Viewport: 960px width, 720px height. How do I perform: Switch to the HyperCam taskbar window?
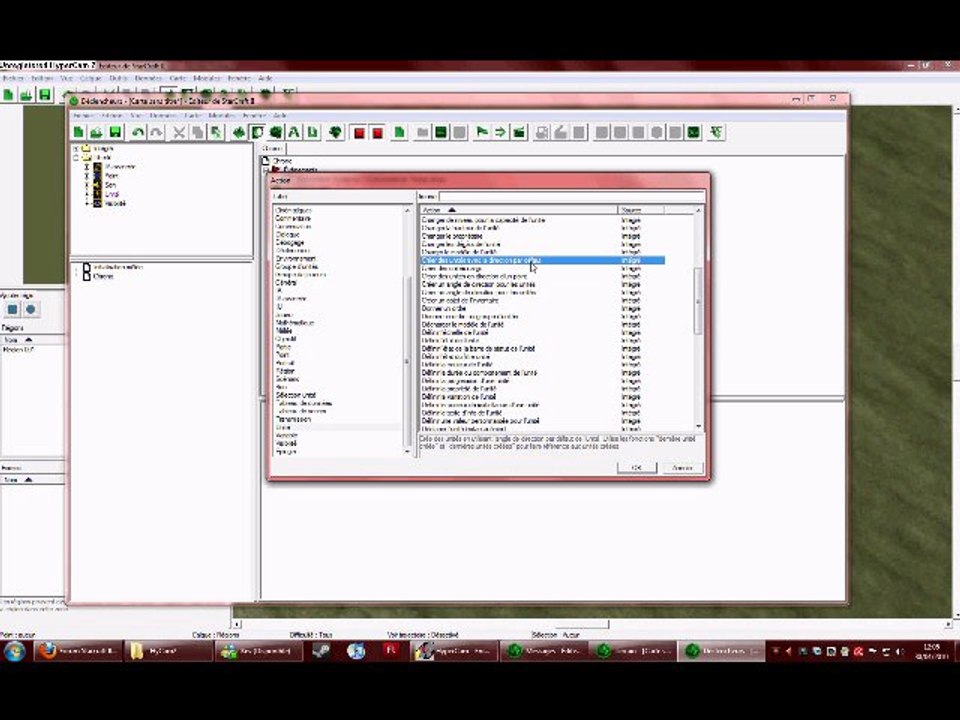point(454,651)
